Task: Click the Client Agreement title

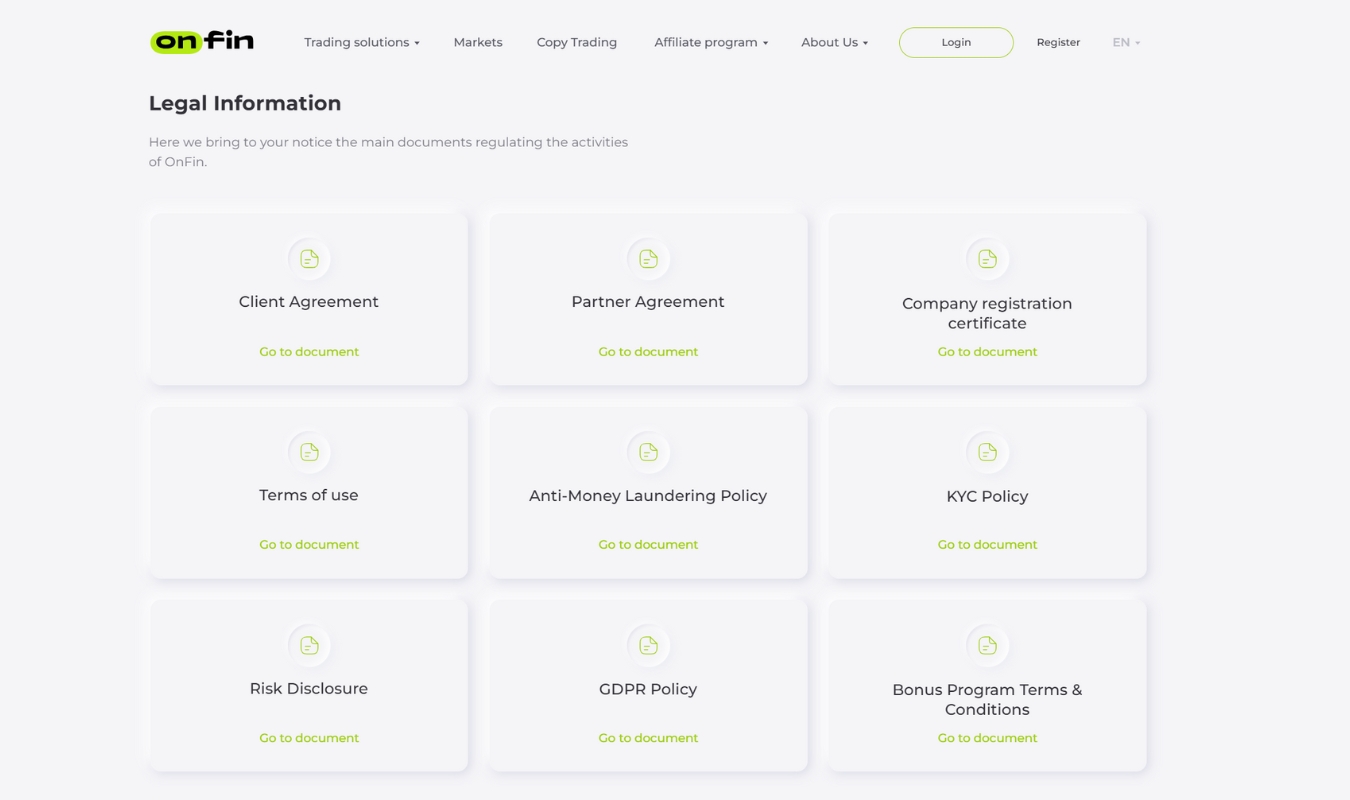Action: 309,302
